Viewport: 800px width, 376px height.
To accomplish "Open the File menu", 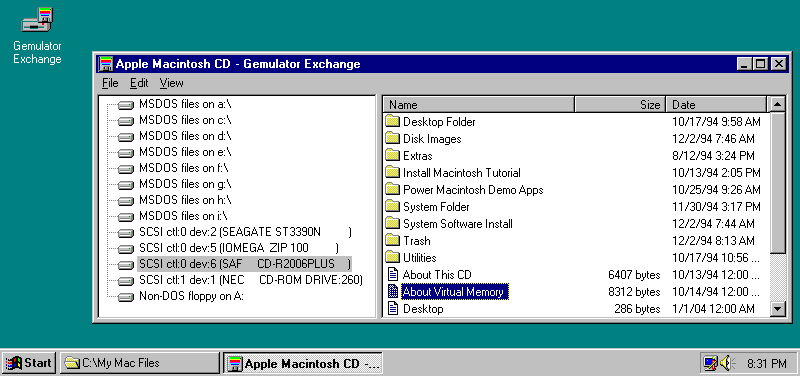I will tap(110, 83).
